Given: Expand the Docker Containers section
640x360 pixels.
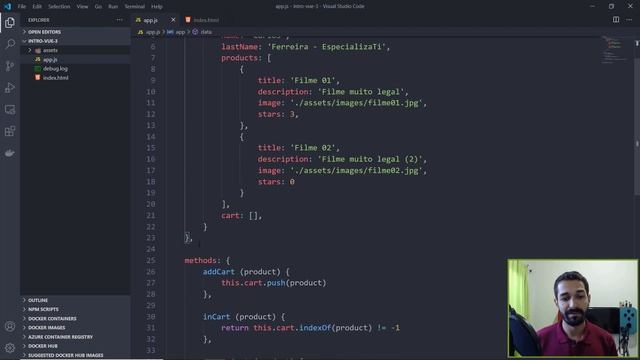Looking at the screenshot, I should (x=76, y=318).
